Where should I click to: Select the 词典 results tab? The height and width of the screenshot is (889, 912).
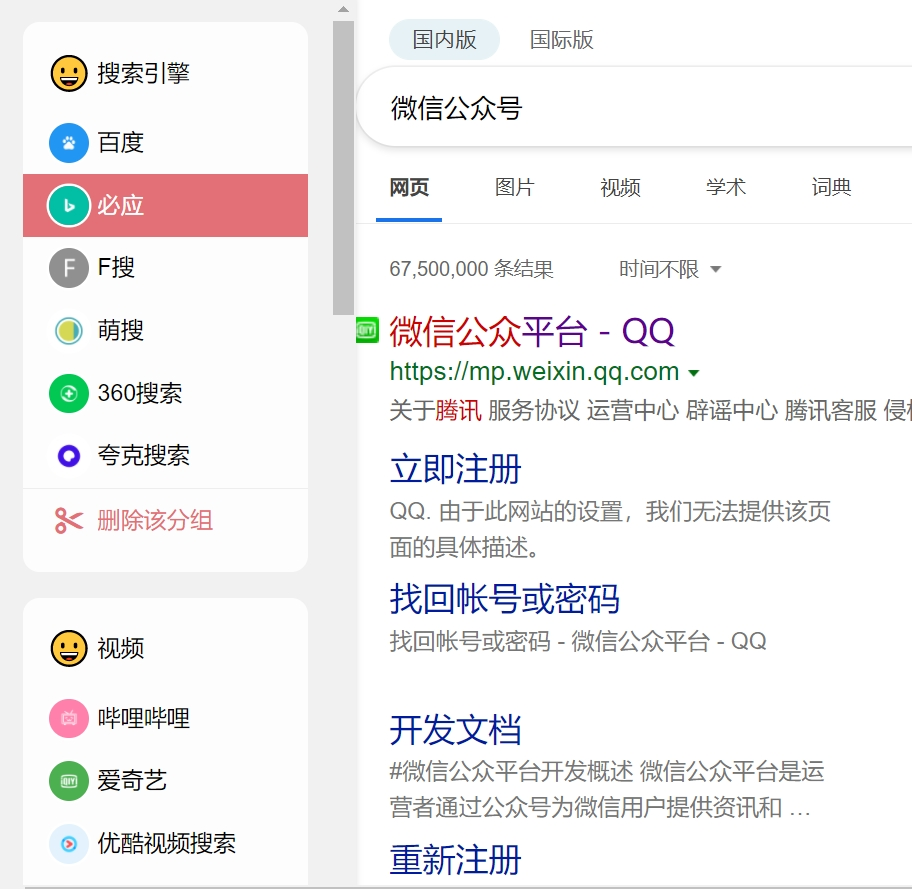[x=831, y=187]
